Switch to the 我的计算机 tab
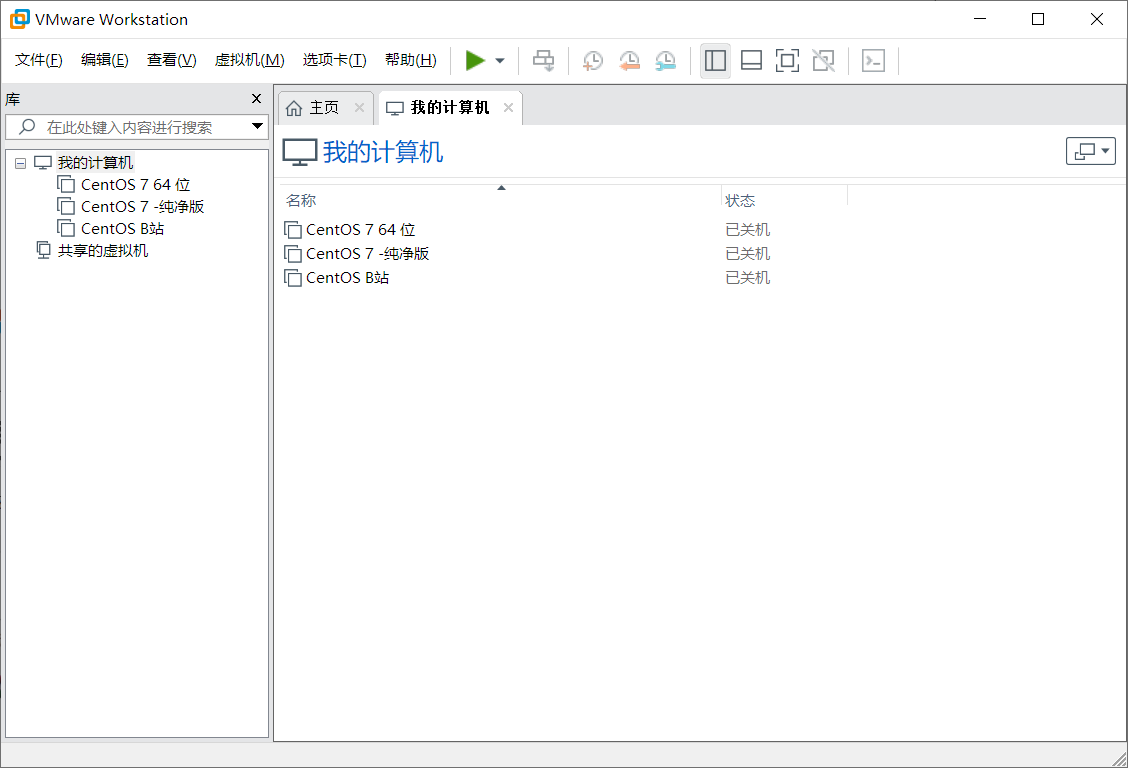The image size is (1128, 768). pos(450,108)
